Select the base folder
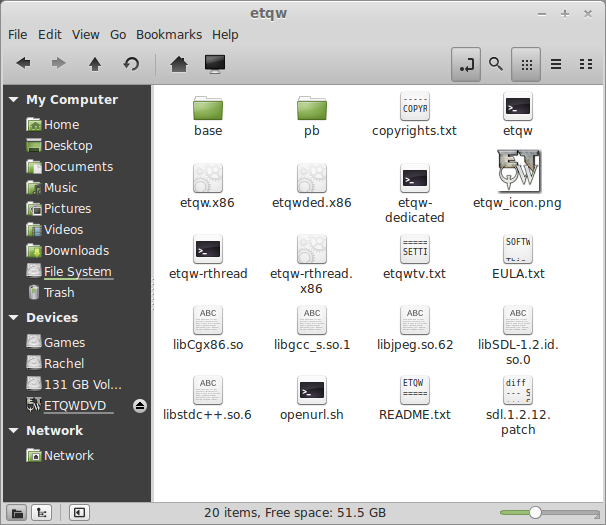Screen dimensions: 606x525 pos(208,116)
